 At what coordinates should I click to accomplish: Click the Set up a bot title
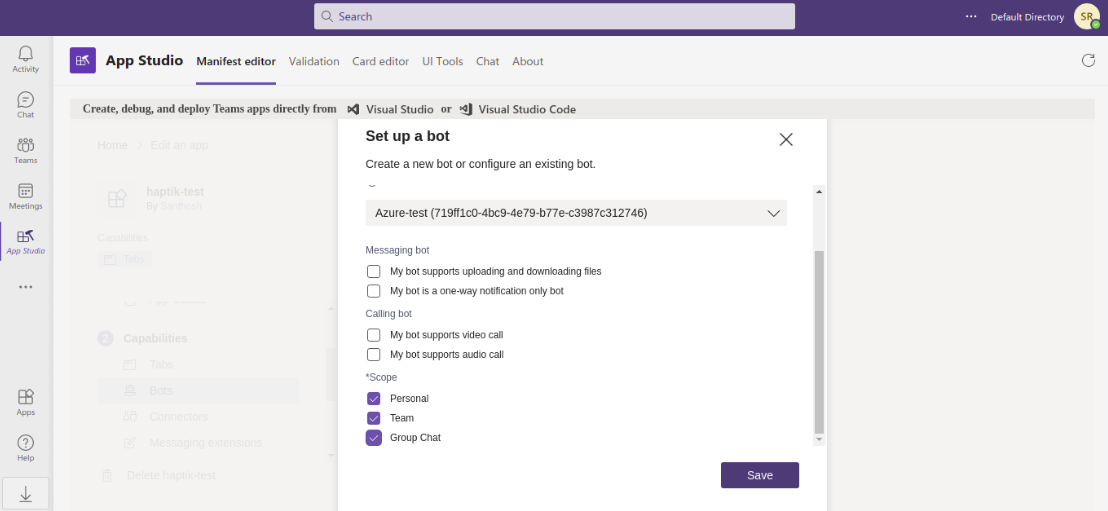[407, 136]
